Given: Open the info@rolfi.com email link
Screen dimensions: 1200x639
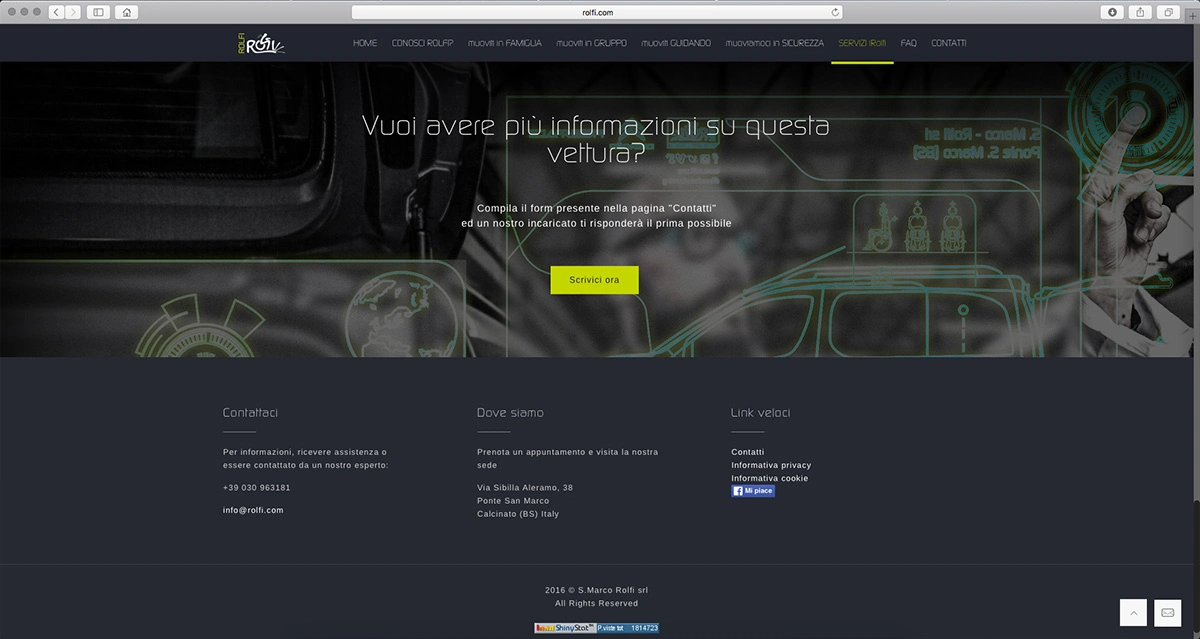Looking at the screenshot, I should click(253, 510).
